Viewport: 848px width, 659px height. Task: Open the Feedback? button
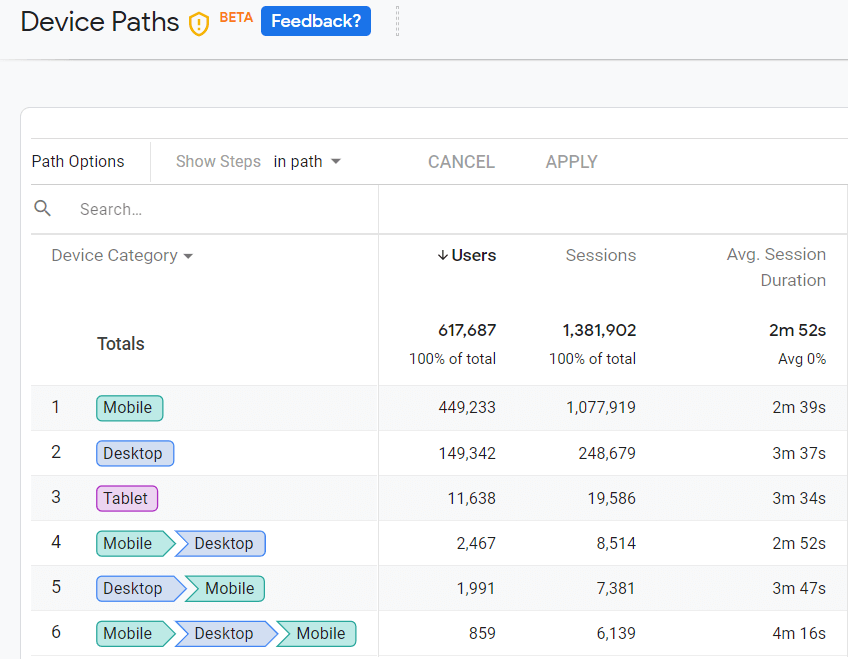click(315, 21)
